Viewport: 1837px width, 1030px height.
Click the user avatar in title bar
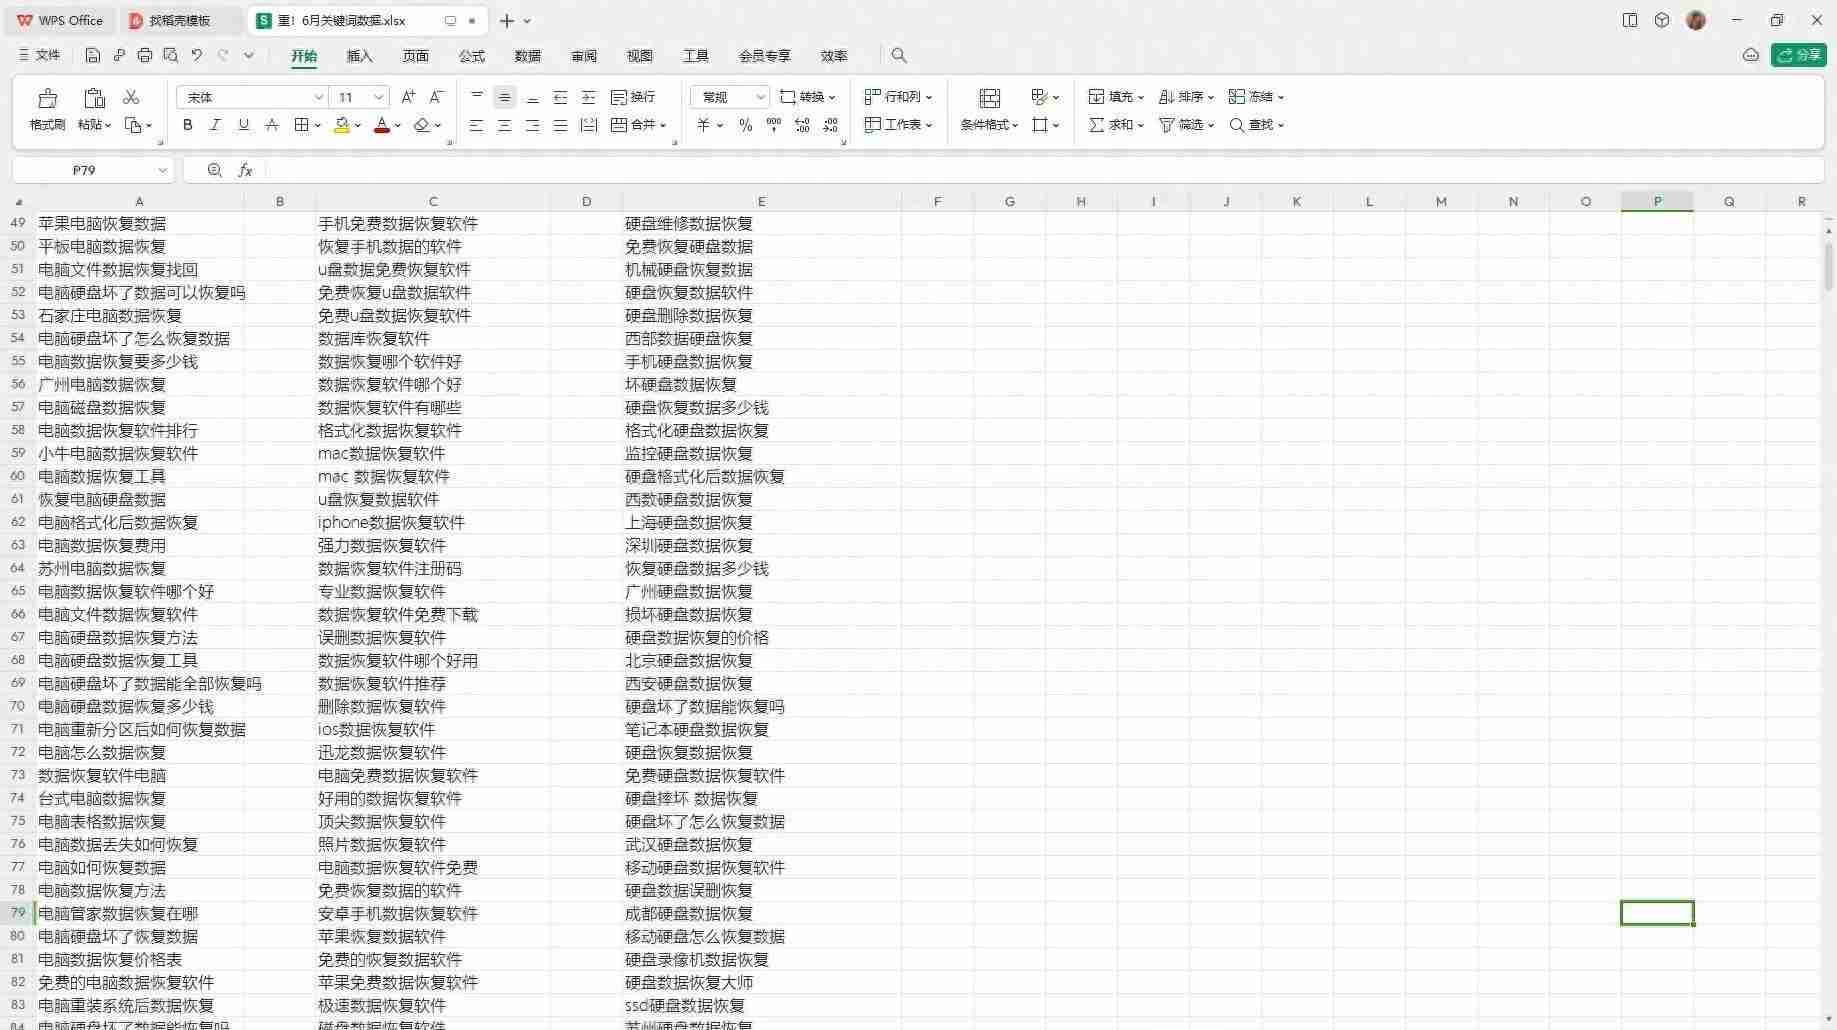pyautogui.click(x=1695, y=20)
